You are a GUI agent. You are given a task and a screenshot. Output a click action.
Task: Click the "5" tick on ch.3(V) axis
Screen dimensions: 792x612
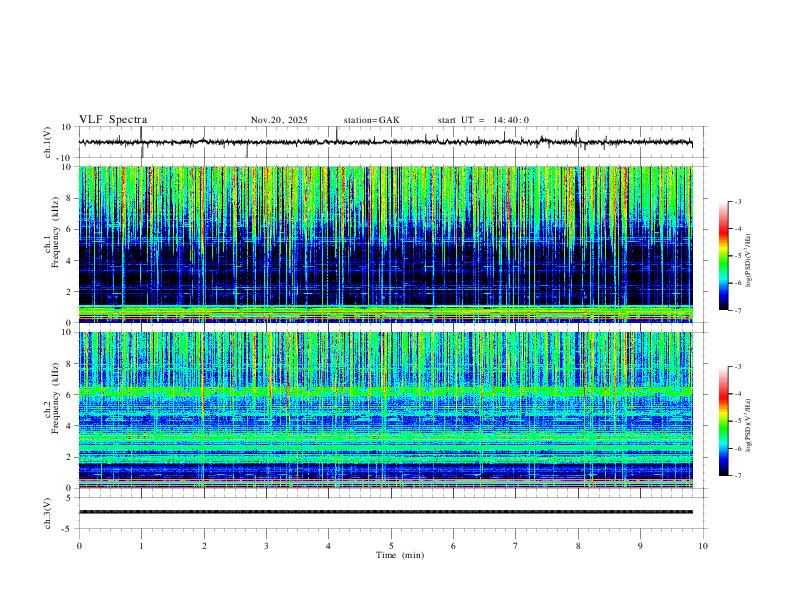point(69,498)
